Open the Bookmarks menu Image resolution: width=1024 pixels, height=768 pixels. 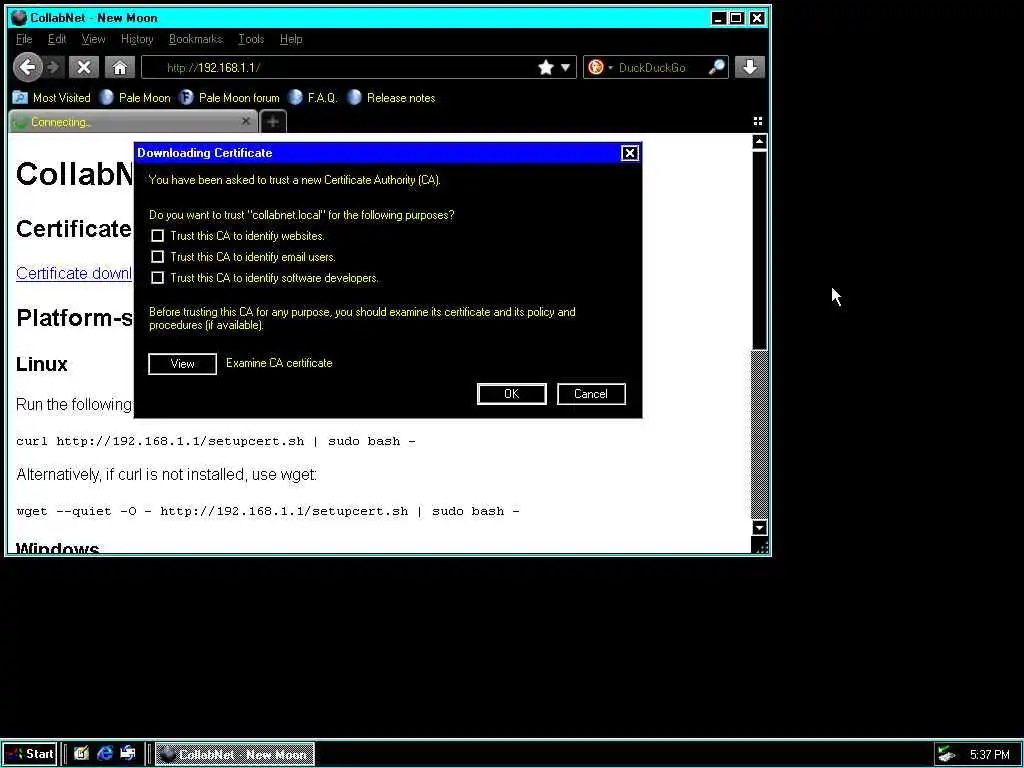tap(196, 39)
